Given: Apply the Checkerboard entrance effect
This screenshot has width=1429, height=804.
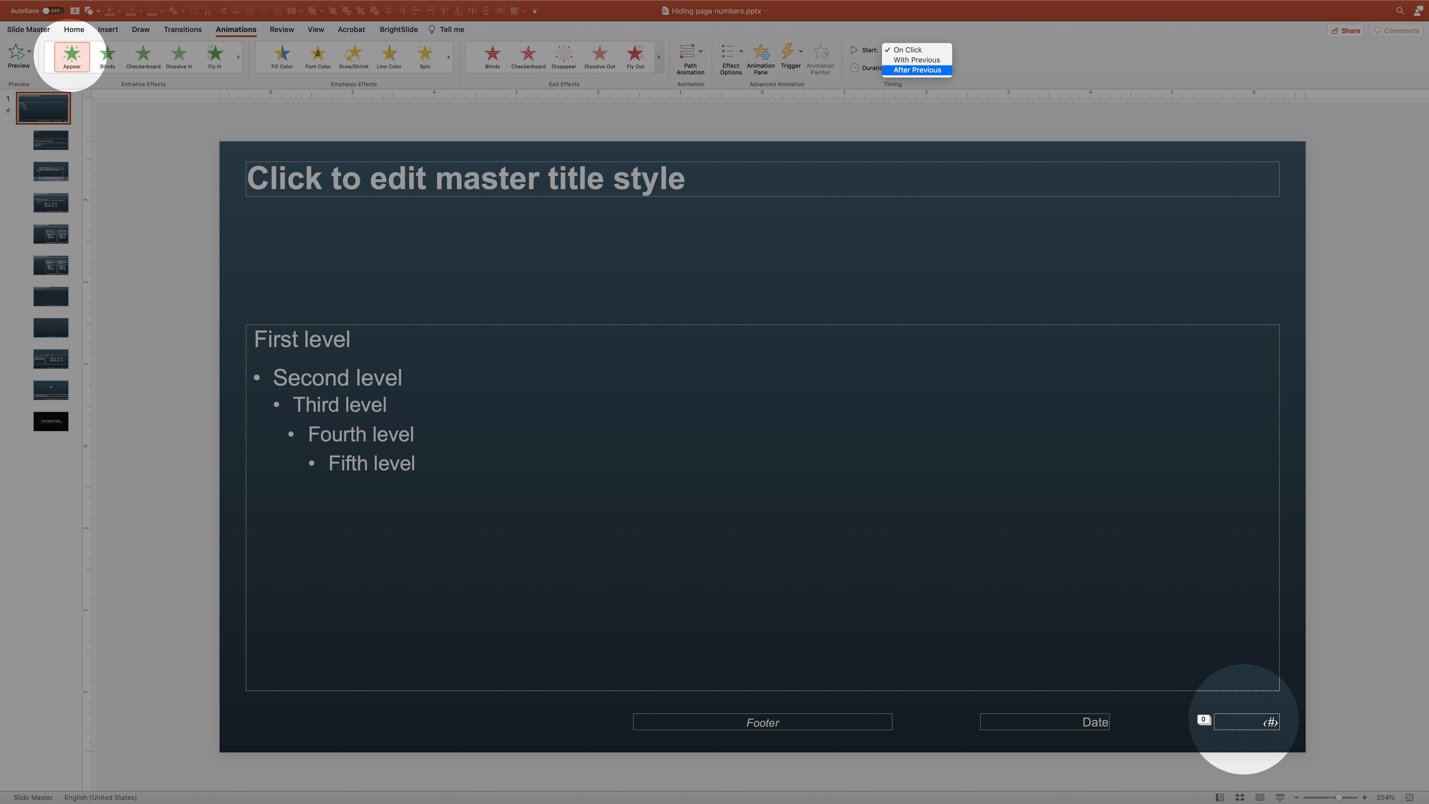Looking at the screenshot, I should click(x=143, y=57).
